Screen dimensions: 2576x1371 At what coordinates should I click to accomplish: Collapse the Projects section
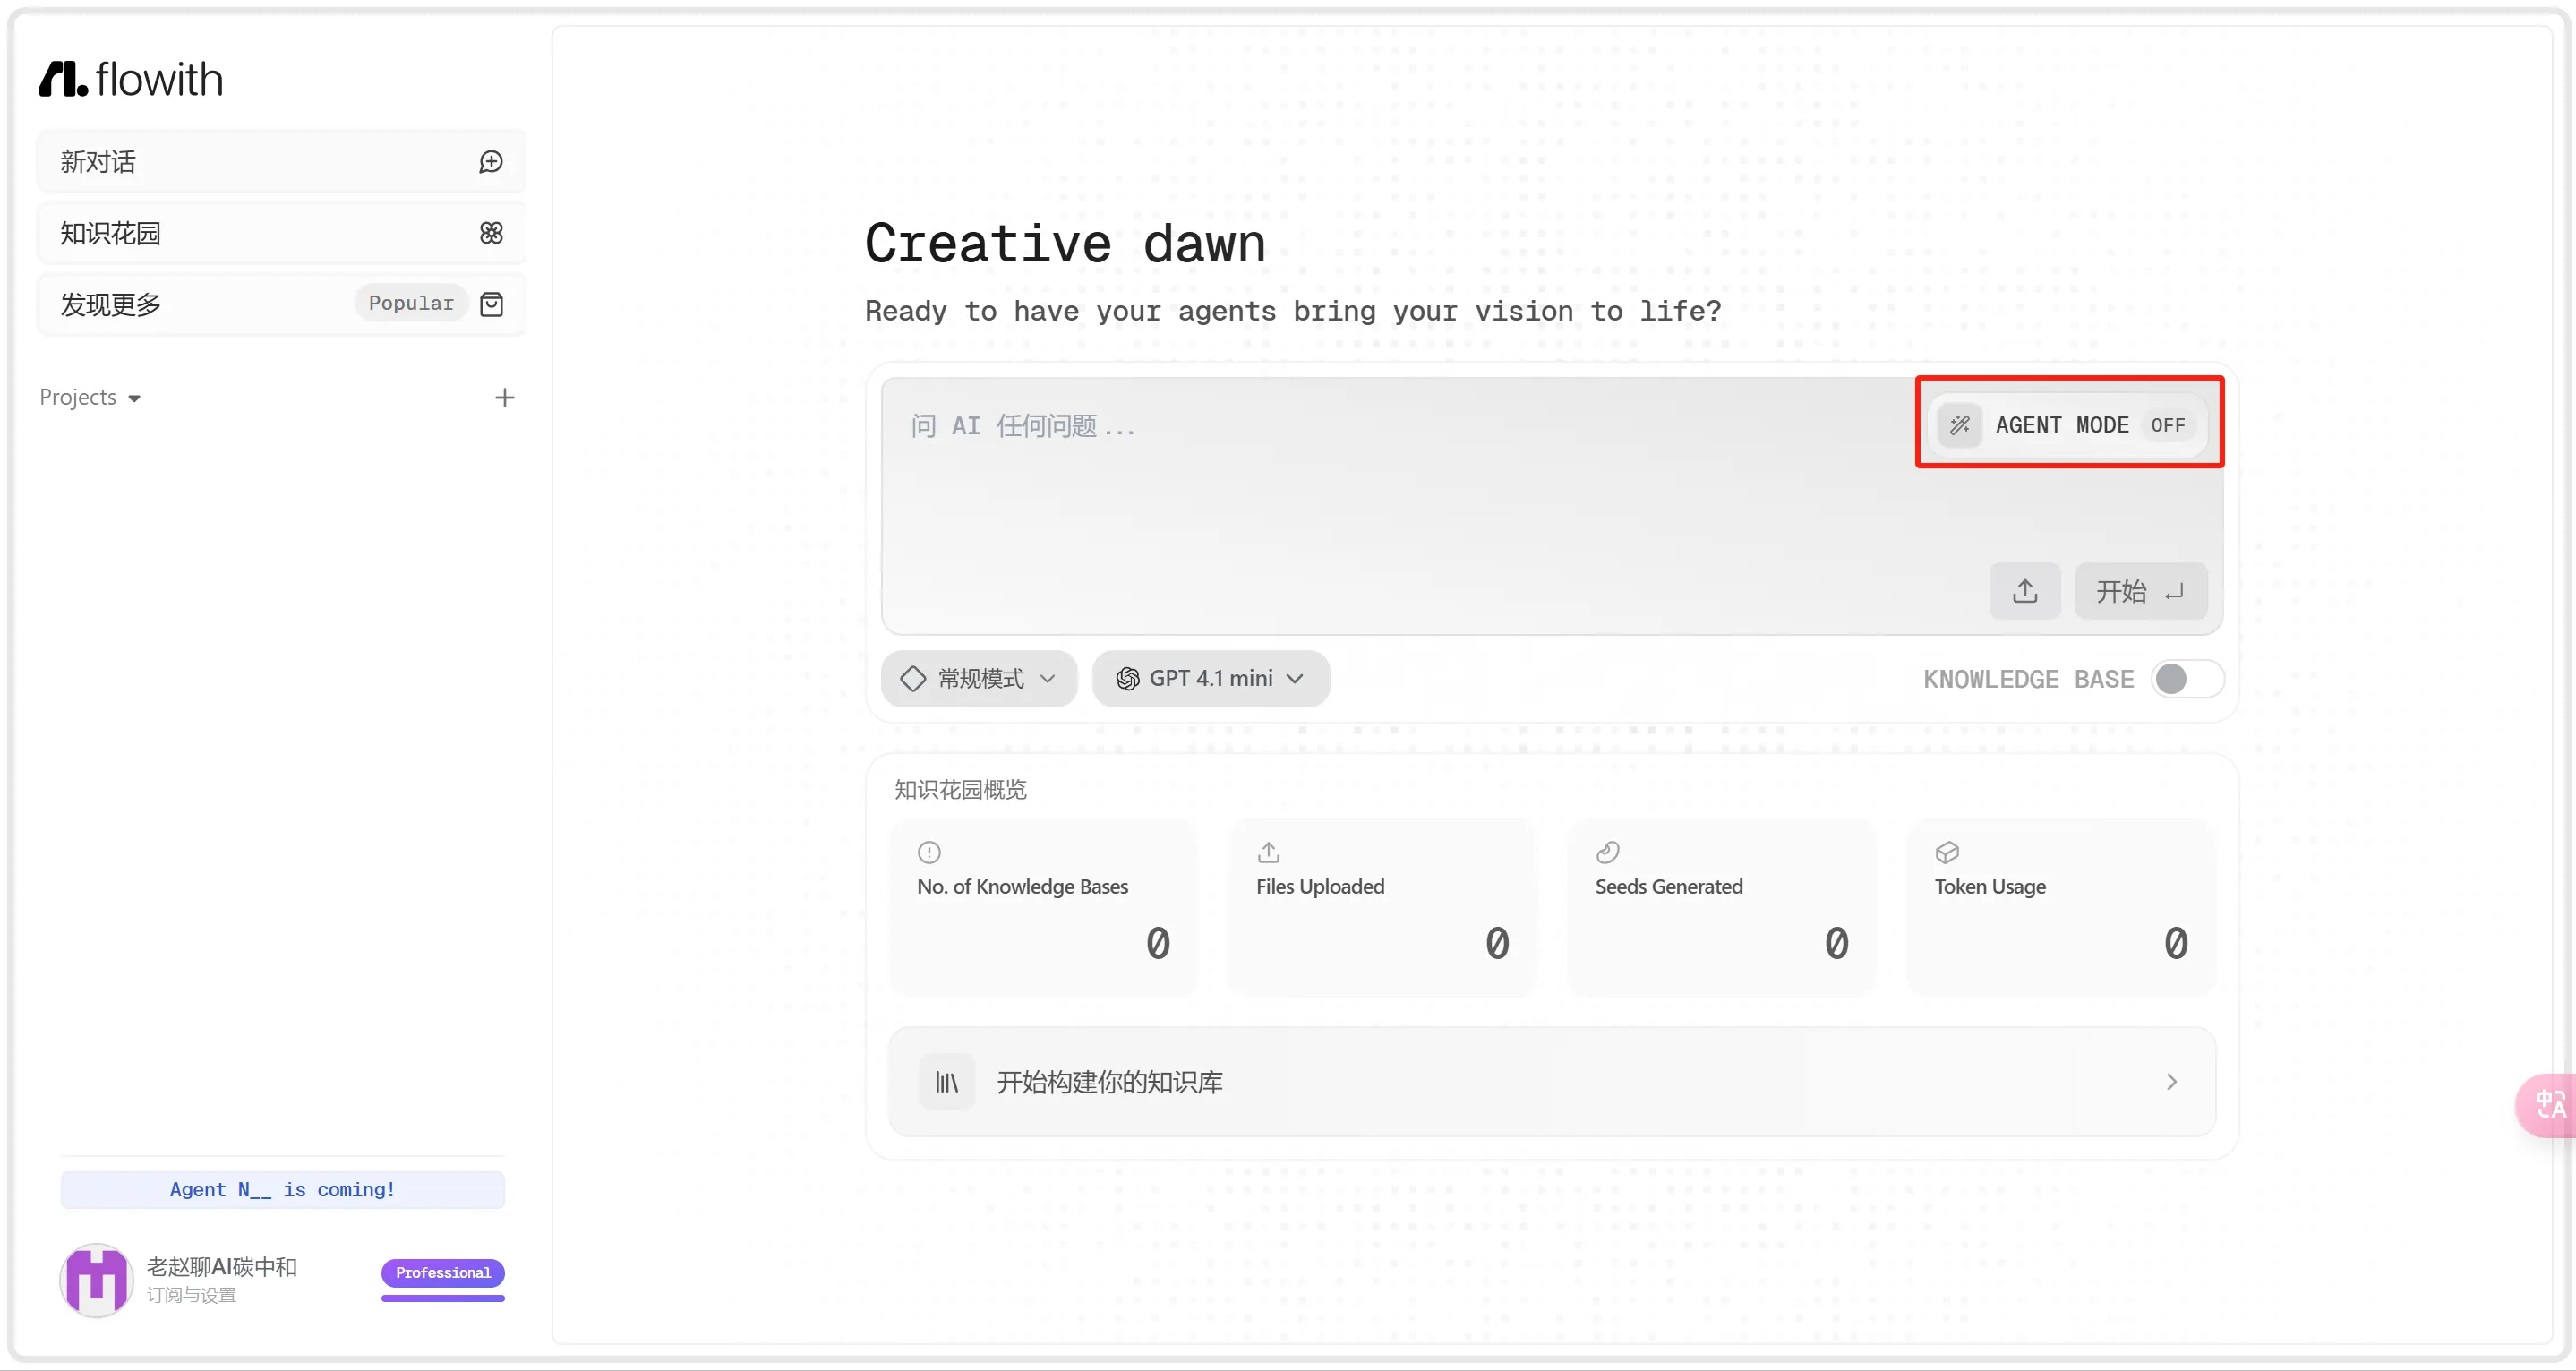(x=90, y=398)
